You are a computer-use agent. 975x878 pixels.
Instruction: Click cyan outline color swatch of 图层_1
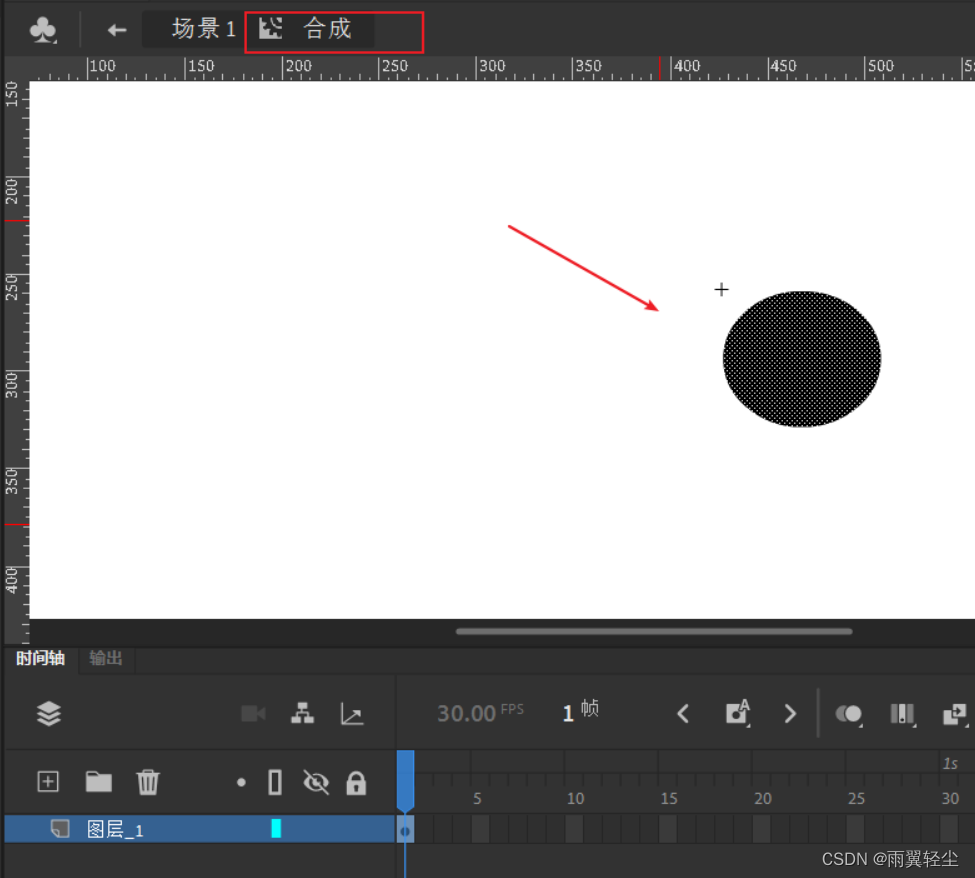(x=276, y=828)
